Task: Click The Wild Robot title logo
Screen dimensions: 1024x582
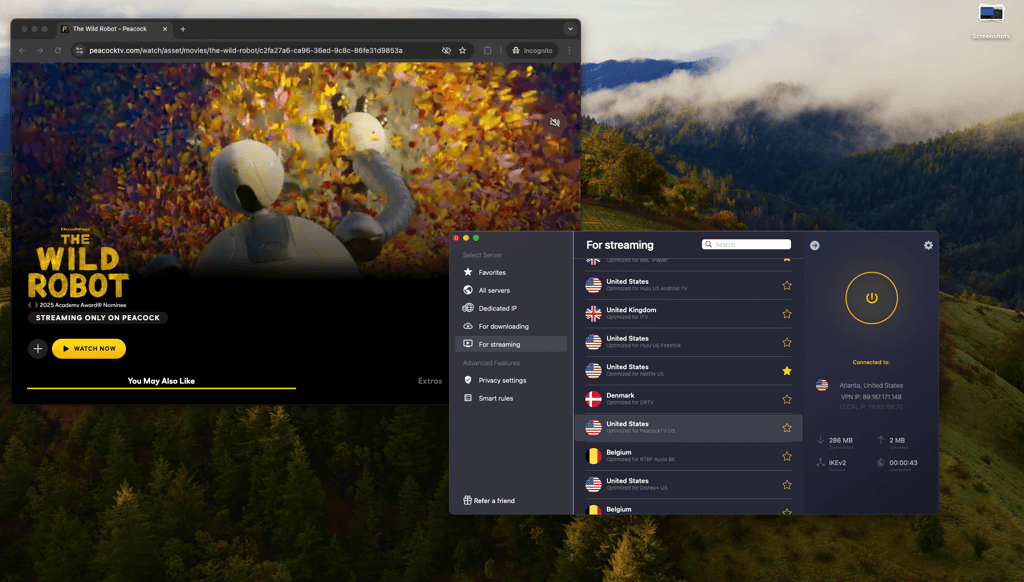Action: click(x=78, y=266)
